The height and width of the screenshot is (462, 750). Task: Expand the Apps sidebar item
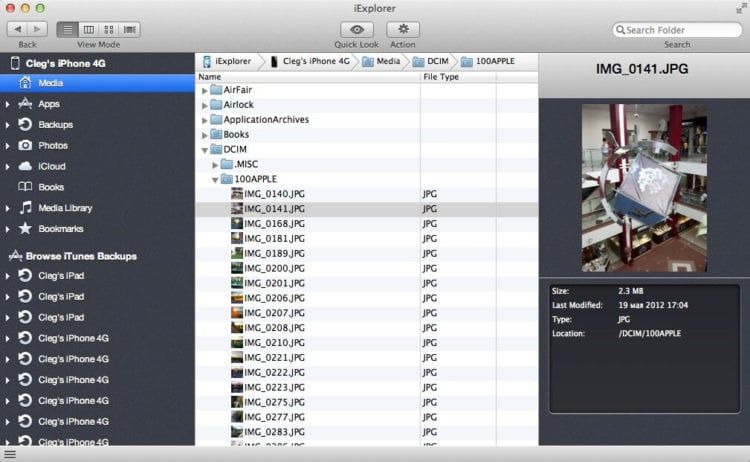(7, 104)
